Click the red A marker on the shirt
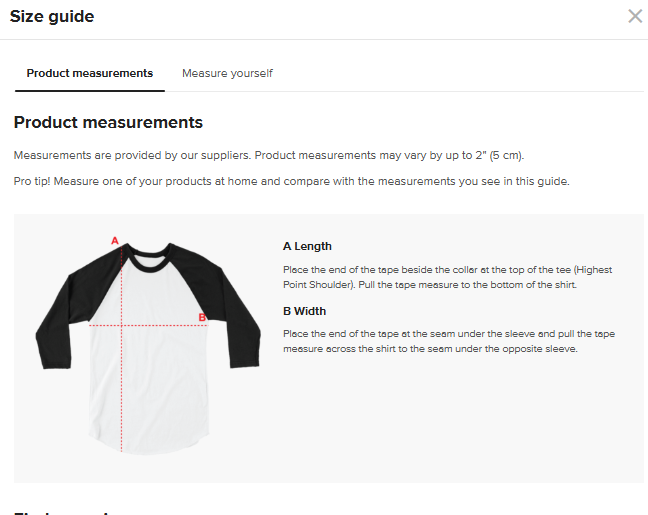This screenshot has width=648, height=515. (115, 241)
